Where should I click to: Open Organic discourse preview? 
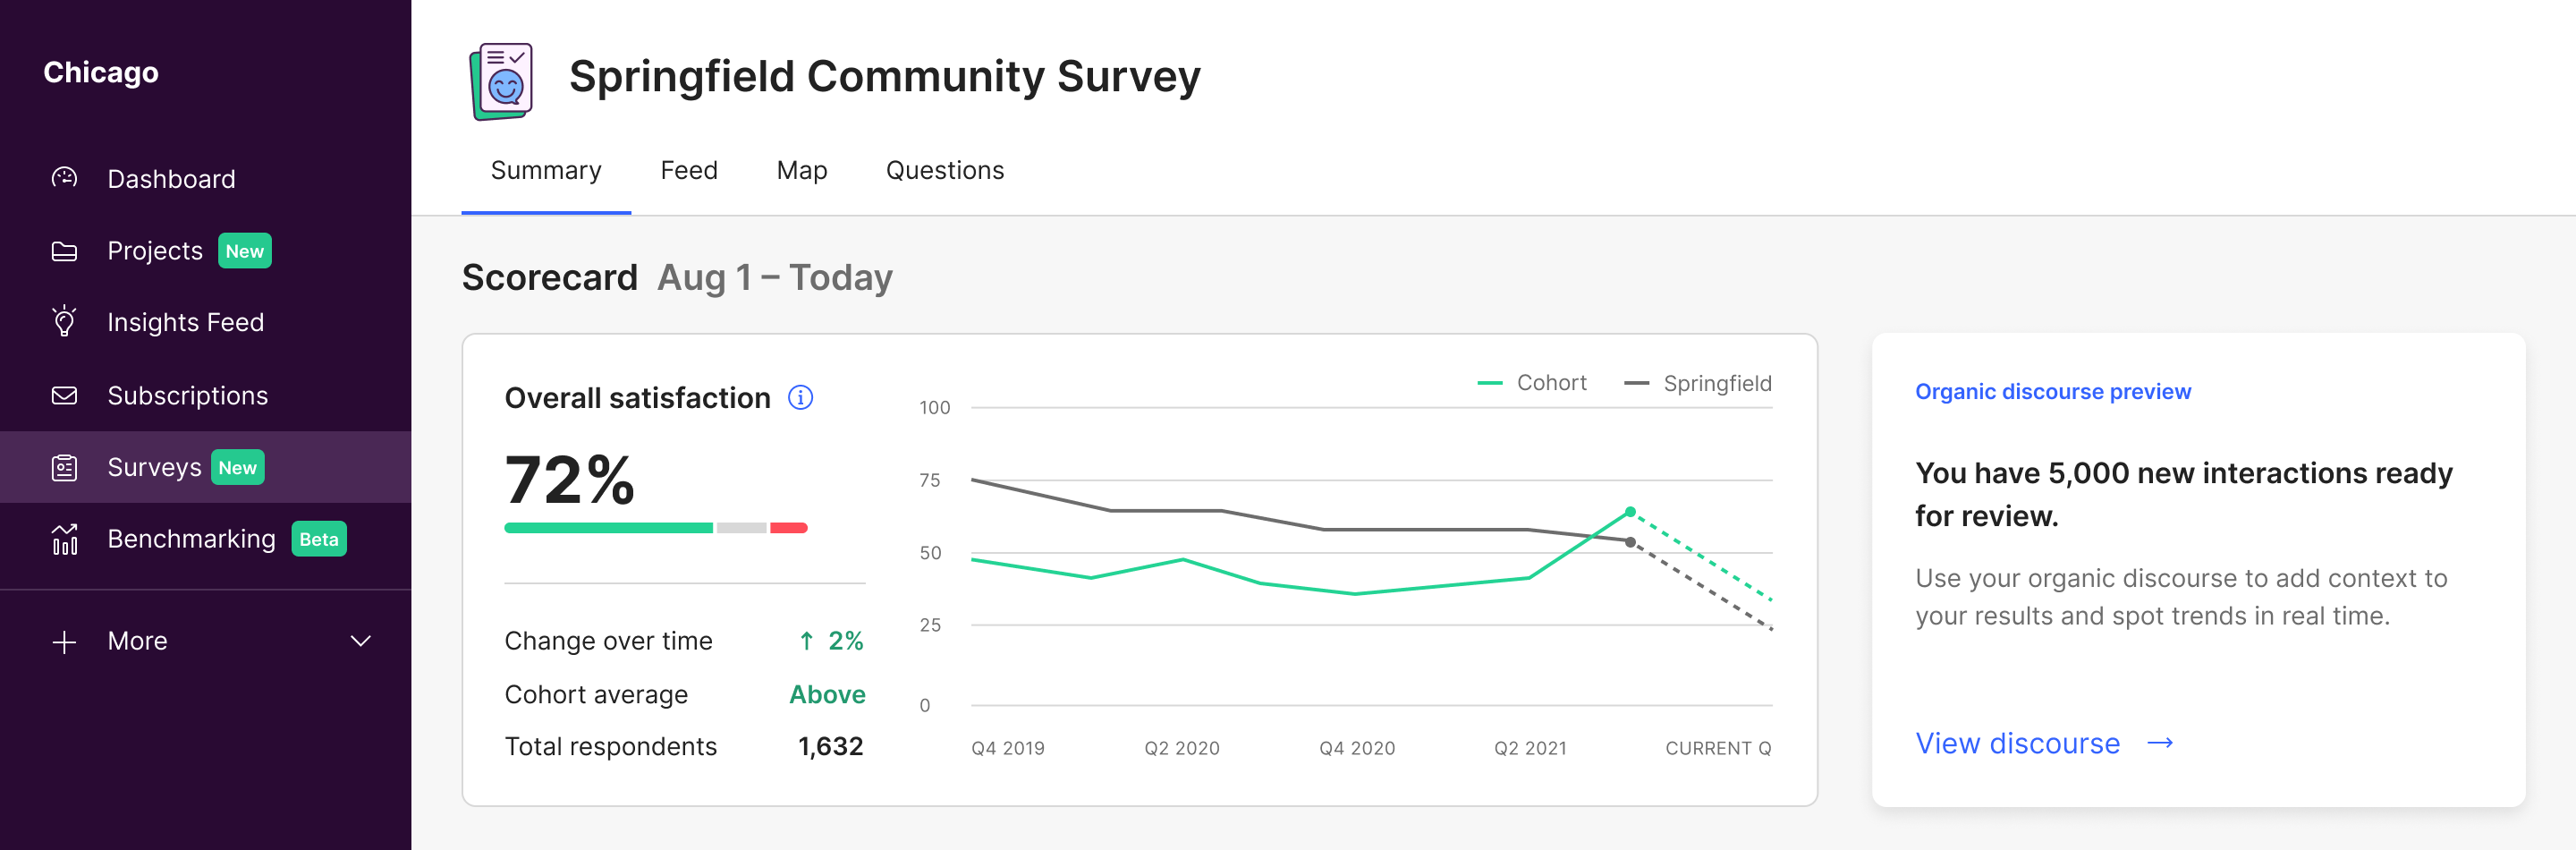click(2052, 391)
